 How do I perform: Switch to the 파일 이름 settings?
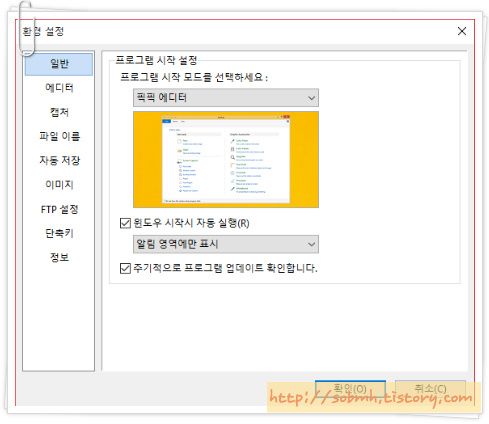coord(59,136)
